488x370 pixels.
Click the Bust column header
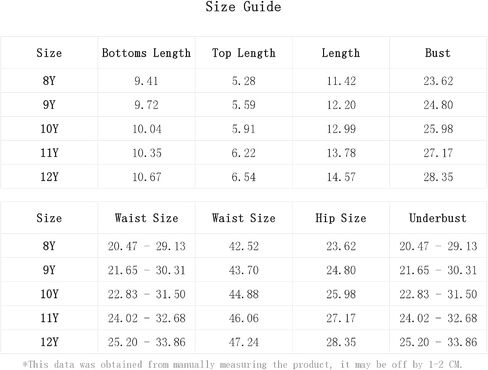click(438, 53)
